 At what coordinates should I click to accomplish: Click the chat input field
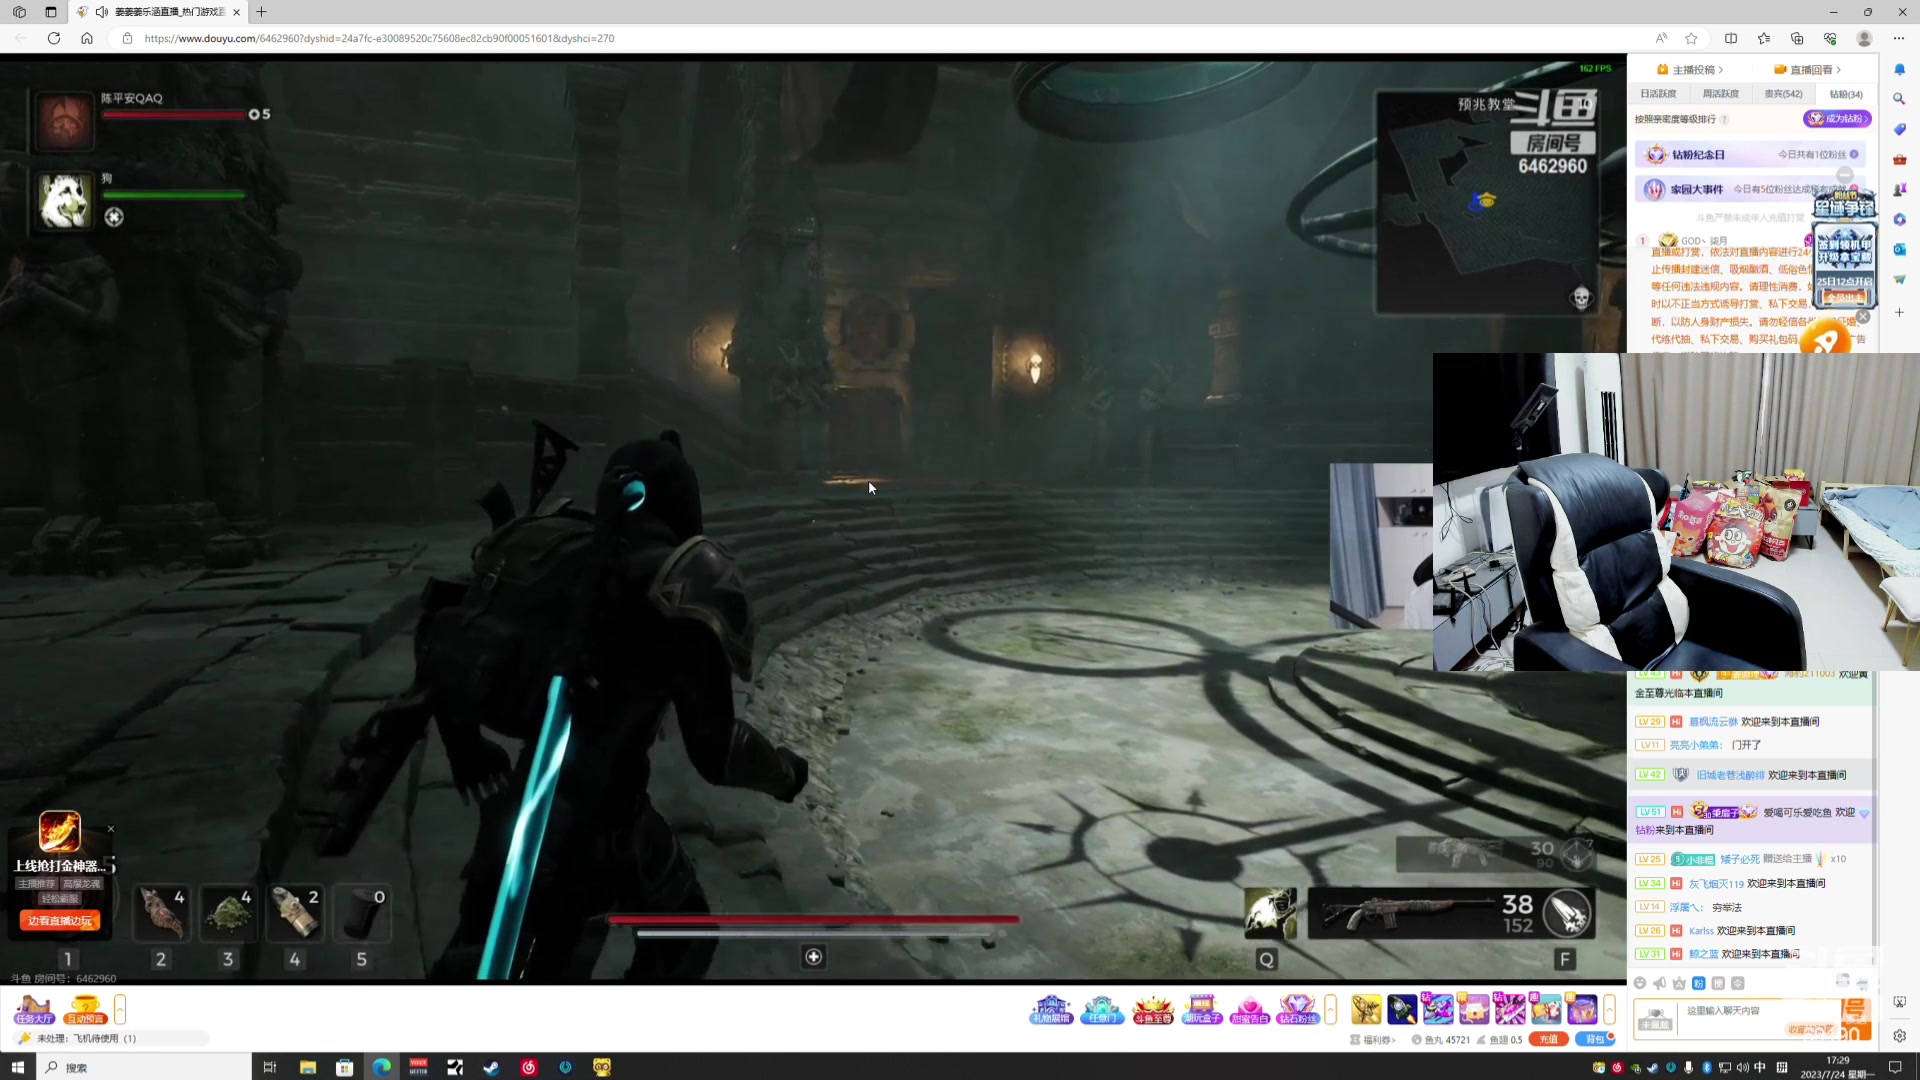tap(1760, 1019)
